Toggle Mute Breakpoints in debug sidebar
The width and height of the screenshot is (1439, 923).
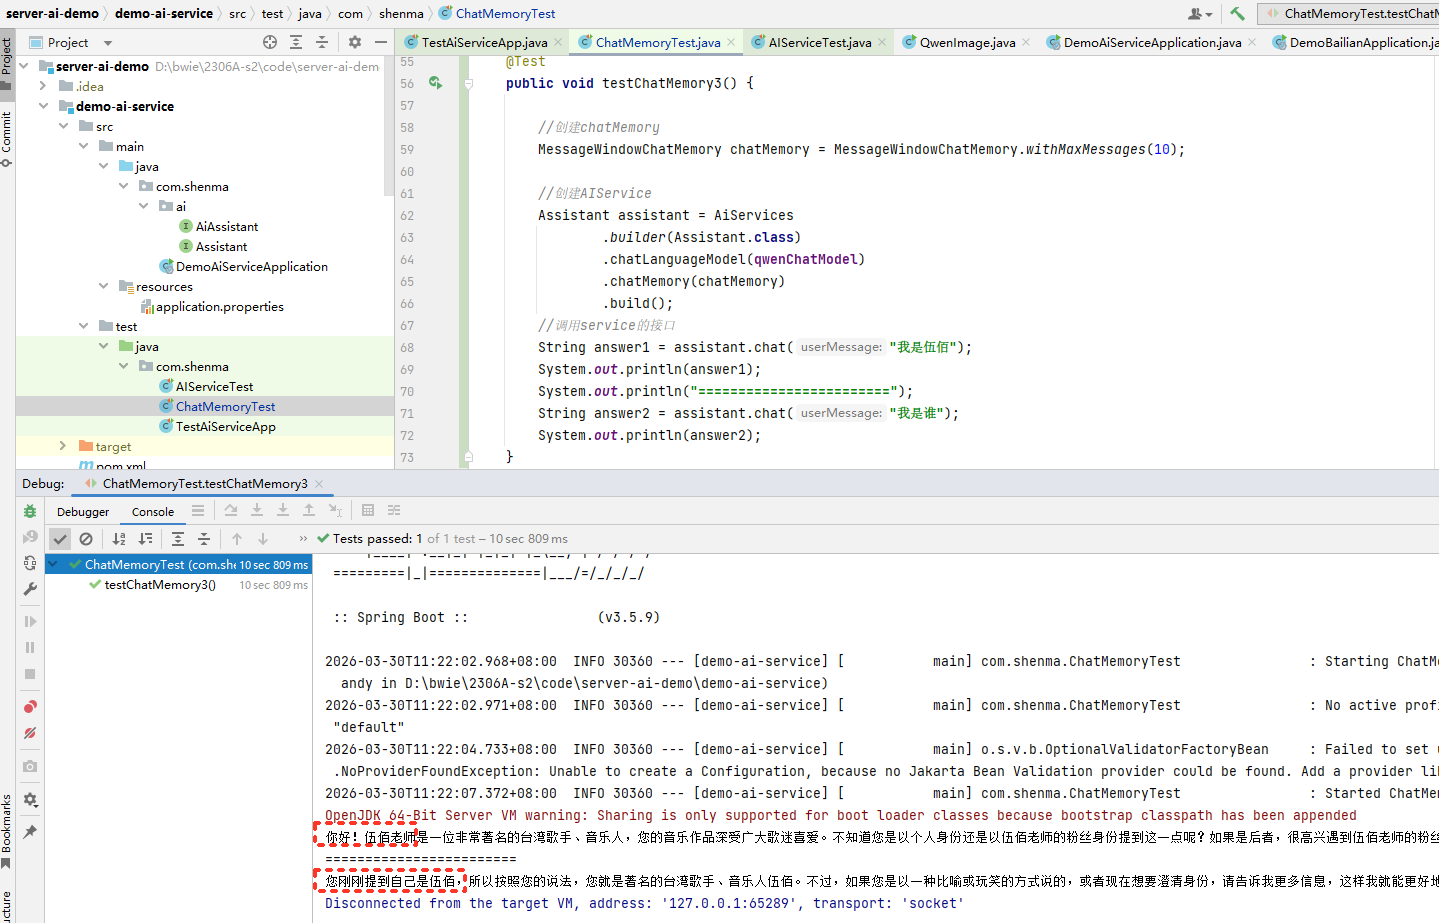click(x=30, y=733)
